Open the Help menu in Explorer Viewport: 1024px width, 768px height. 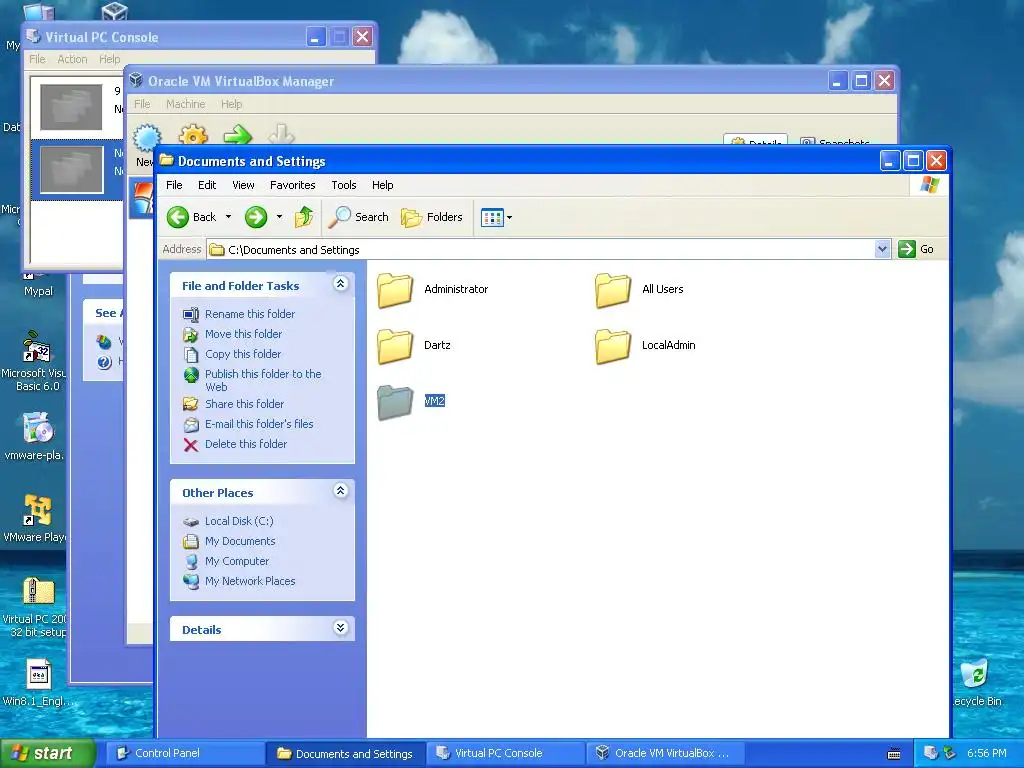[x=383, y=185]
